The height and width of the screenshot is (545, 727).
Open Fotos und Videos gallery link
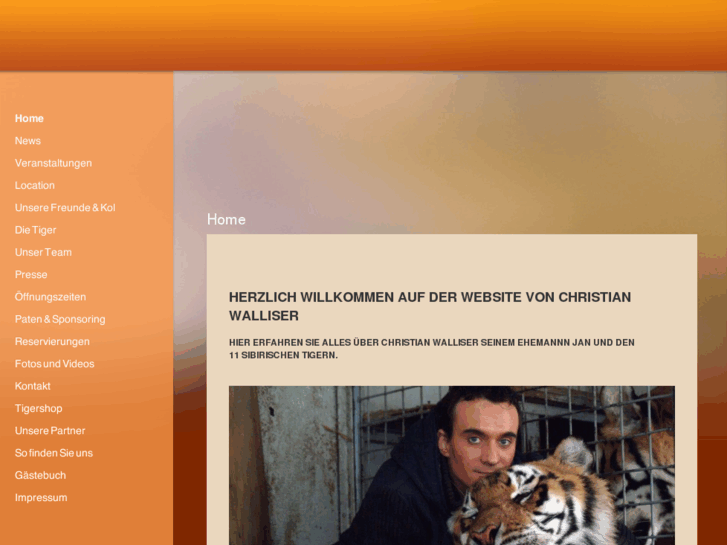tap(55, 364)
